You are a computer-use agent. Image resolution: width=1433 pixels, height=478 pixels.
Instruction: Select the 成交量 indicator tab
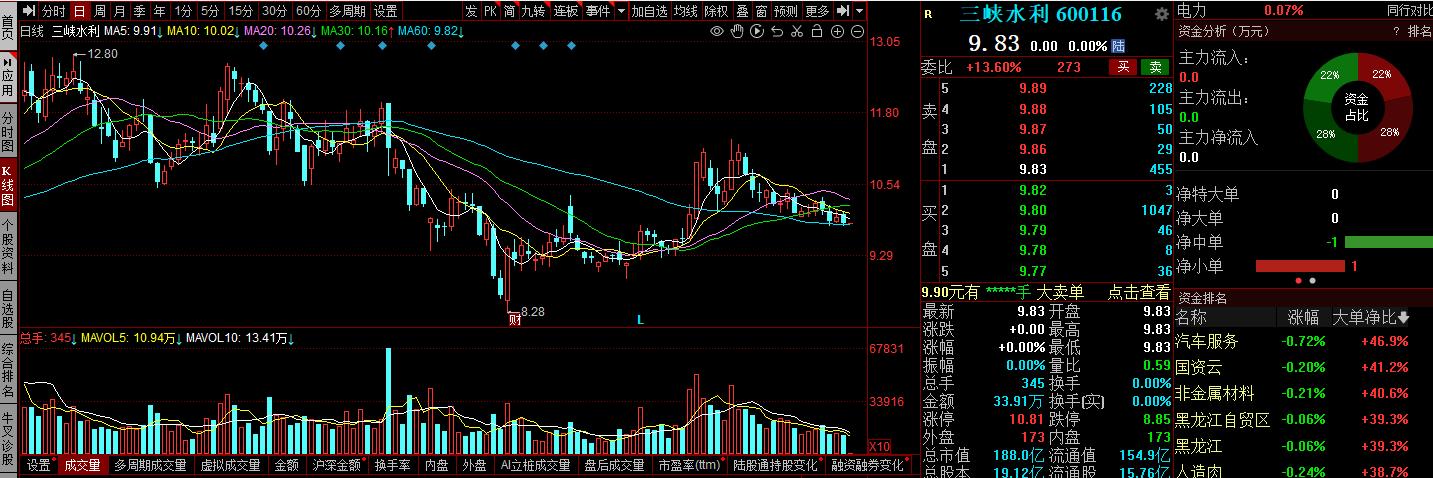tap(82, 465)
